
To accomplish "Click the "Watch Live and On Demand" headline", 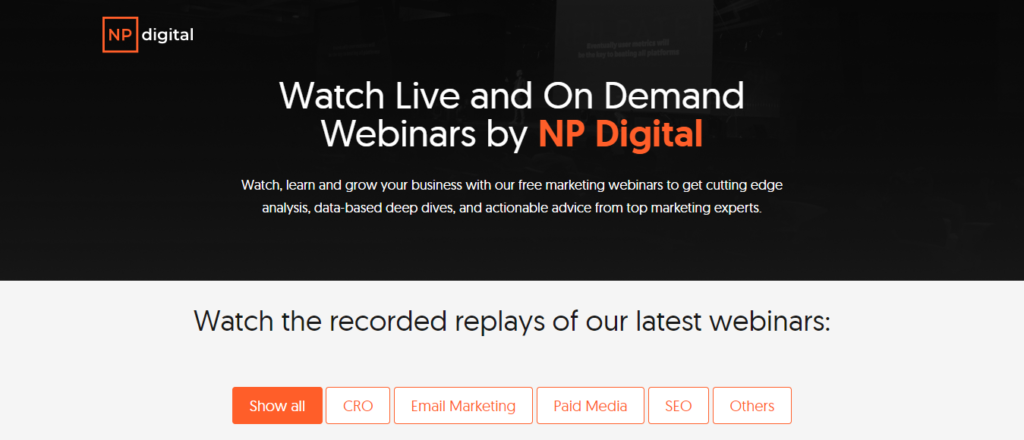I will click(x=511, y=96).
